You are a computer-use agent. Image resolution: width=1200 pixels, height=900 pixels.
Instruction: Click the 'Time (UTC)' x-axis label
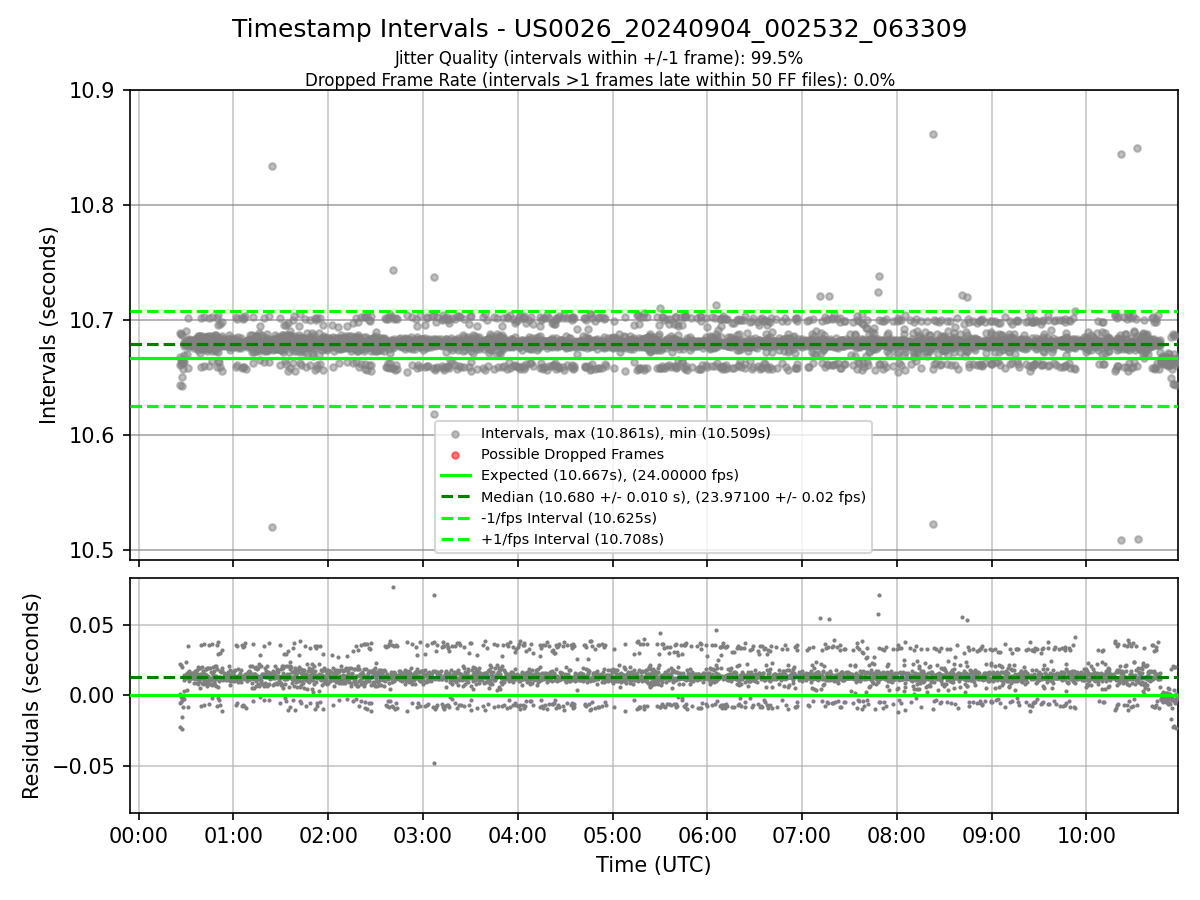point(653,865)
